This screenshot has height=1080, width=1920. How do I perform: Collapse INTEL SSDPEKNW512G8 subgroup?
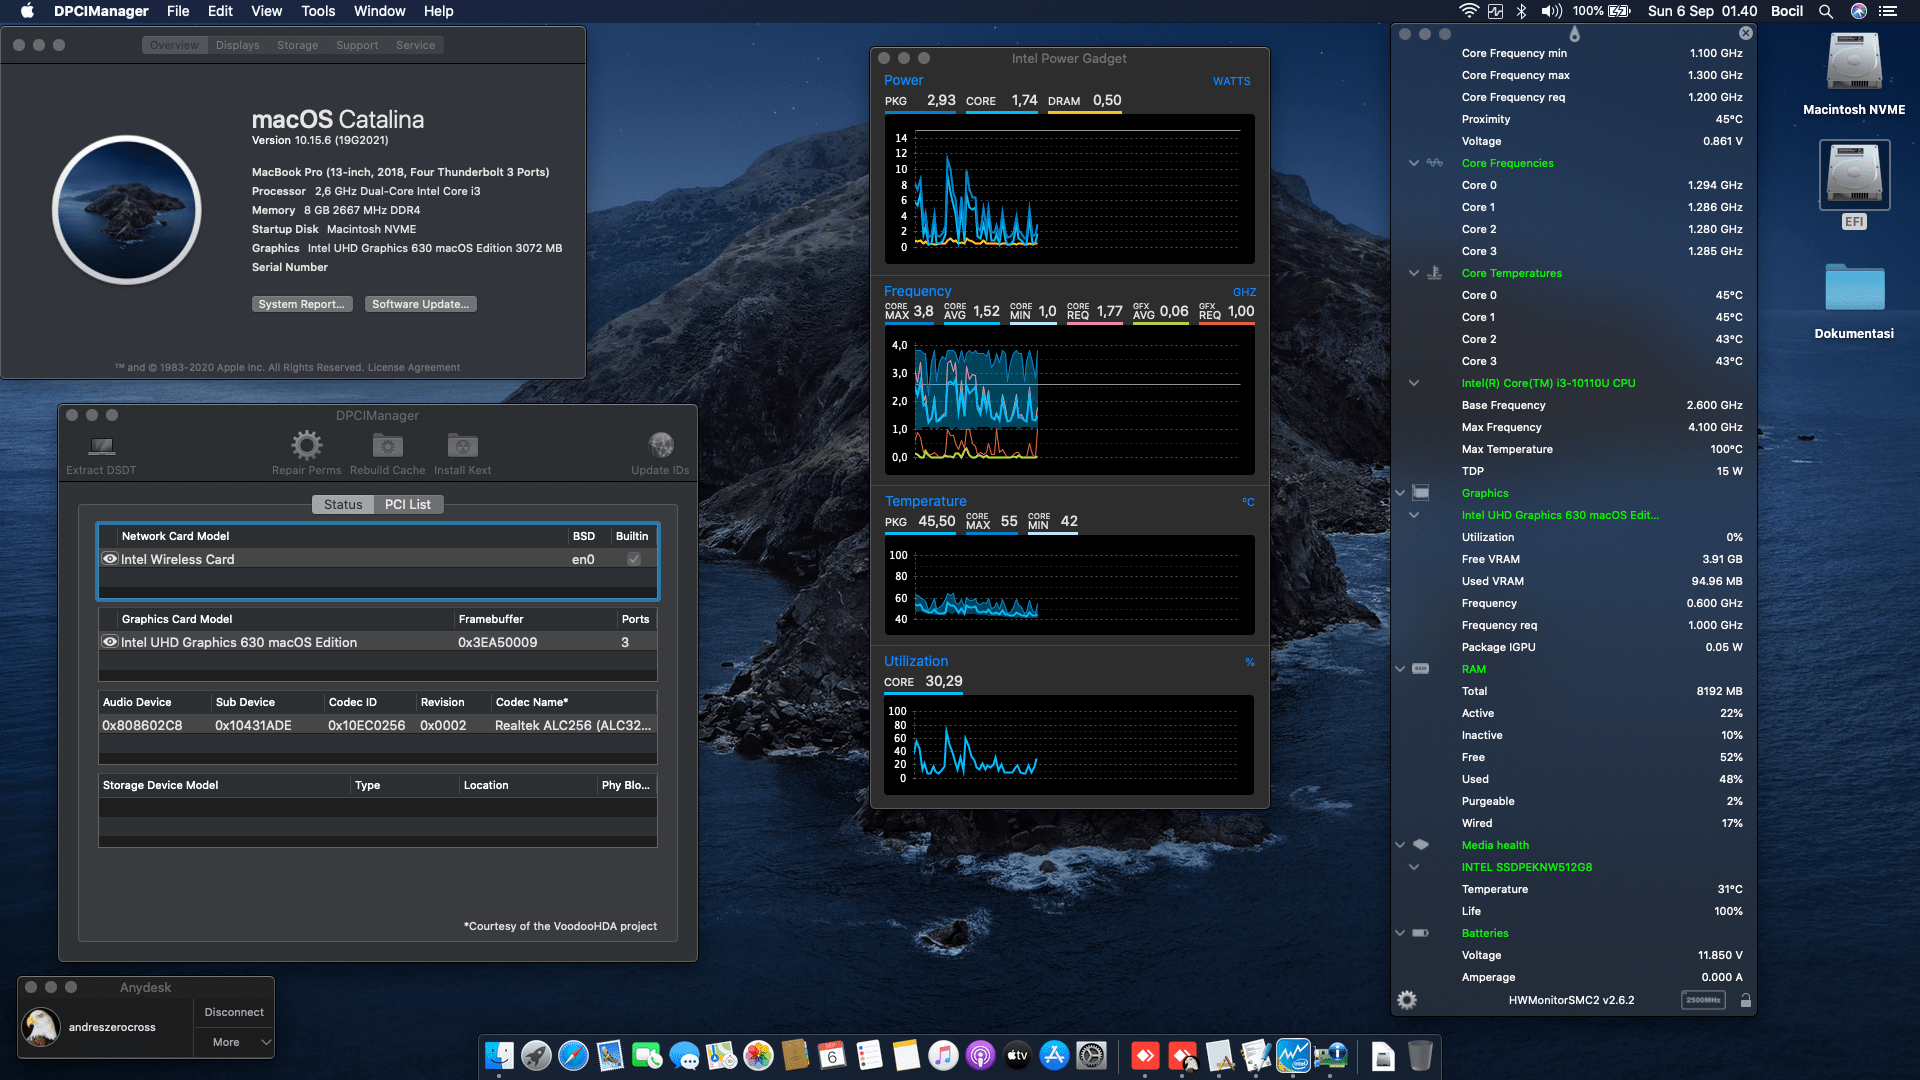(1414, 867)
